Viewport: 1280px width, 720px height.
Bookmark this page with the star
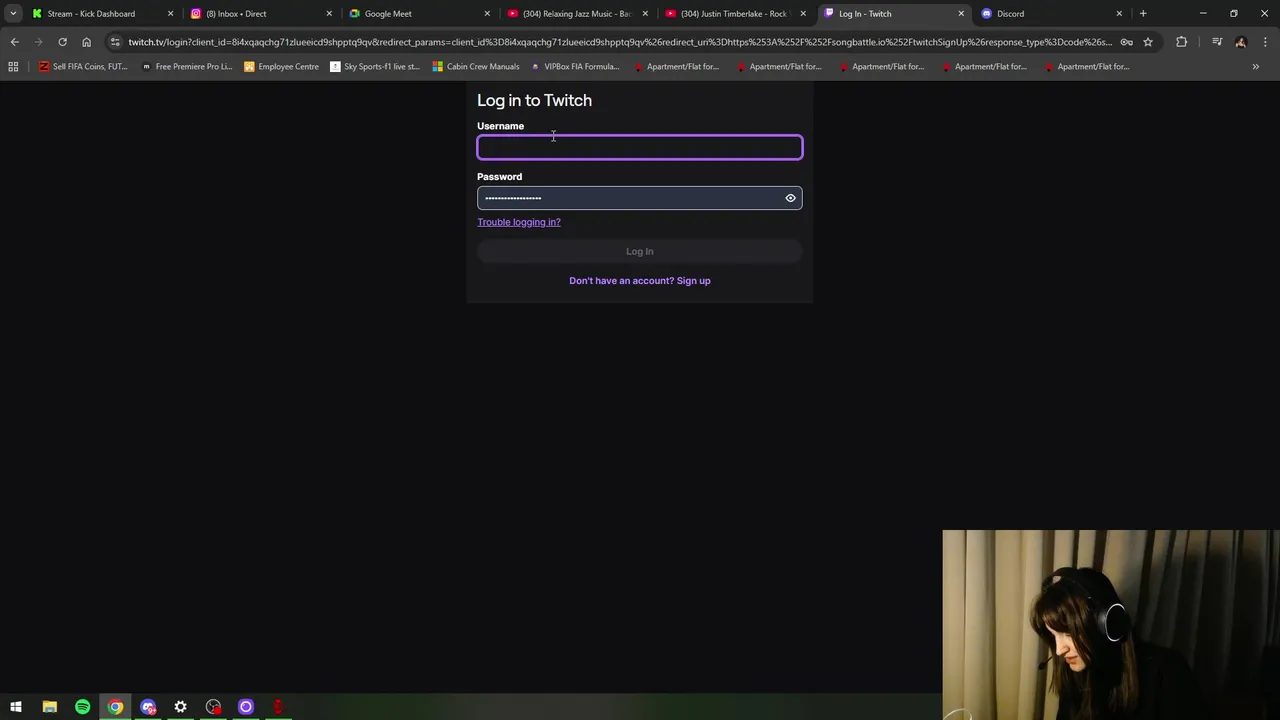(1148, 42)
